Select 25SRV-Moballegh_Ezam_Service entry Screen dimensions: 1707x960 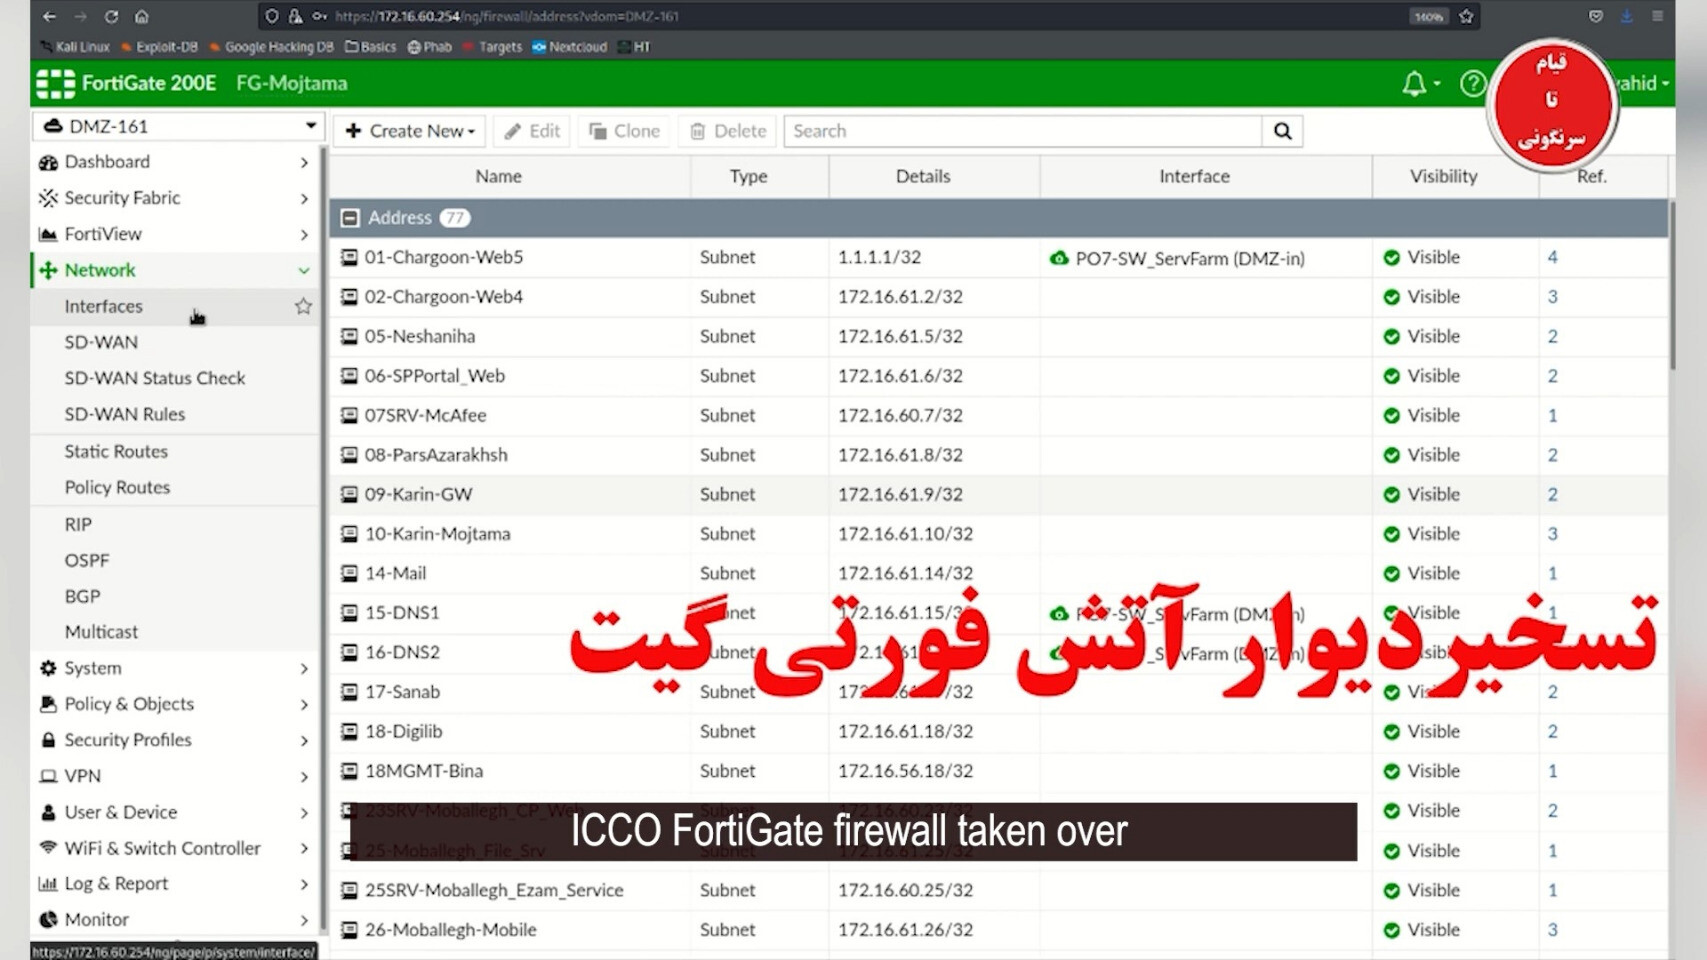pyautogui.click(x=494, y=890)
